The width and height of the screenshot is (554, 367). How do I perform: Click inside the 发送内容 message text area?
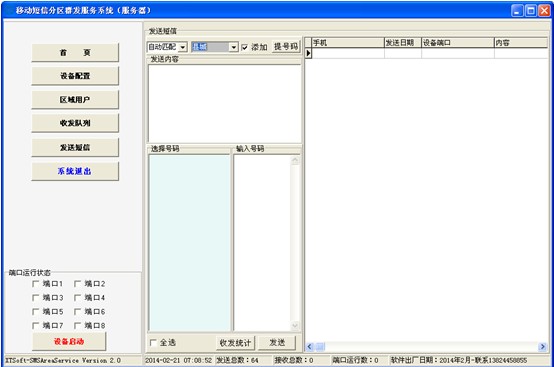(225, 103)
